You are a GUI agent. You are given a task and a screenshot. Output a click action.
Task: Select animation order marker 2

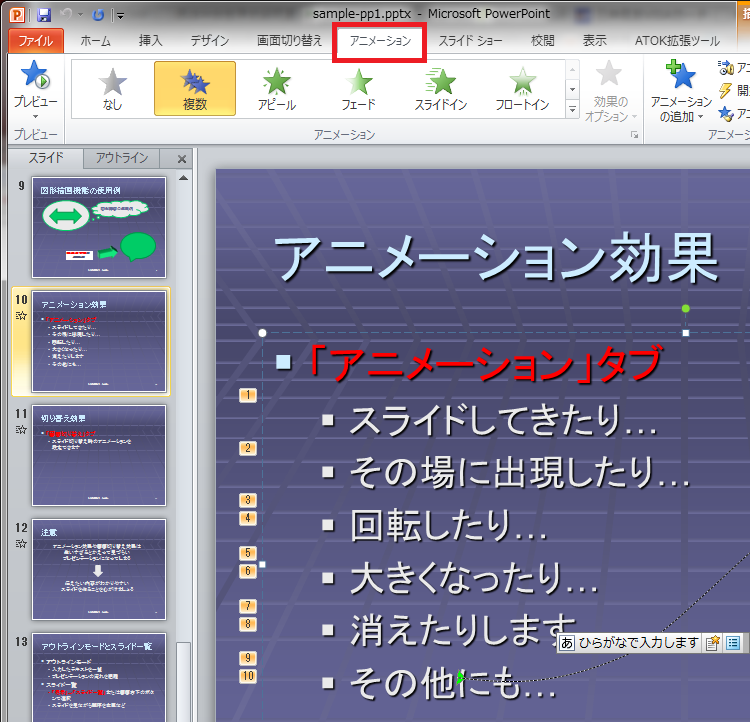[248, 448]
